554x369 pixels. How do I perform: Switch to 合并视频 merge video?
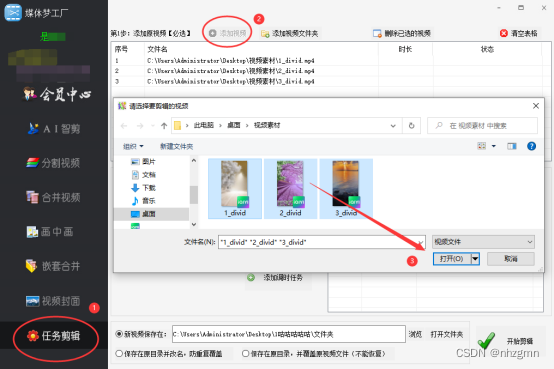click(x=53, y=197)
